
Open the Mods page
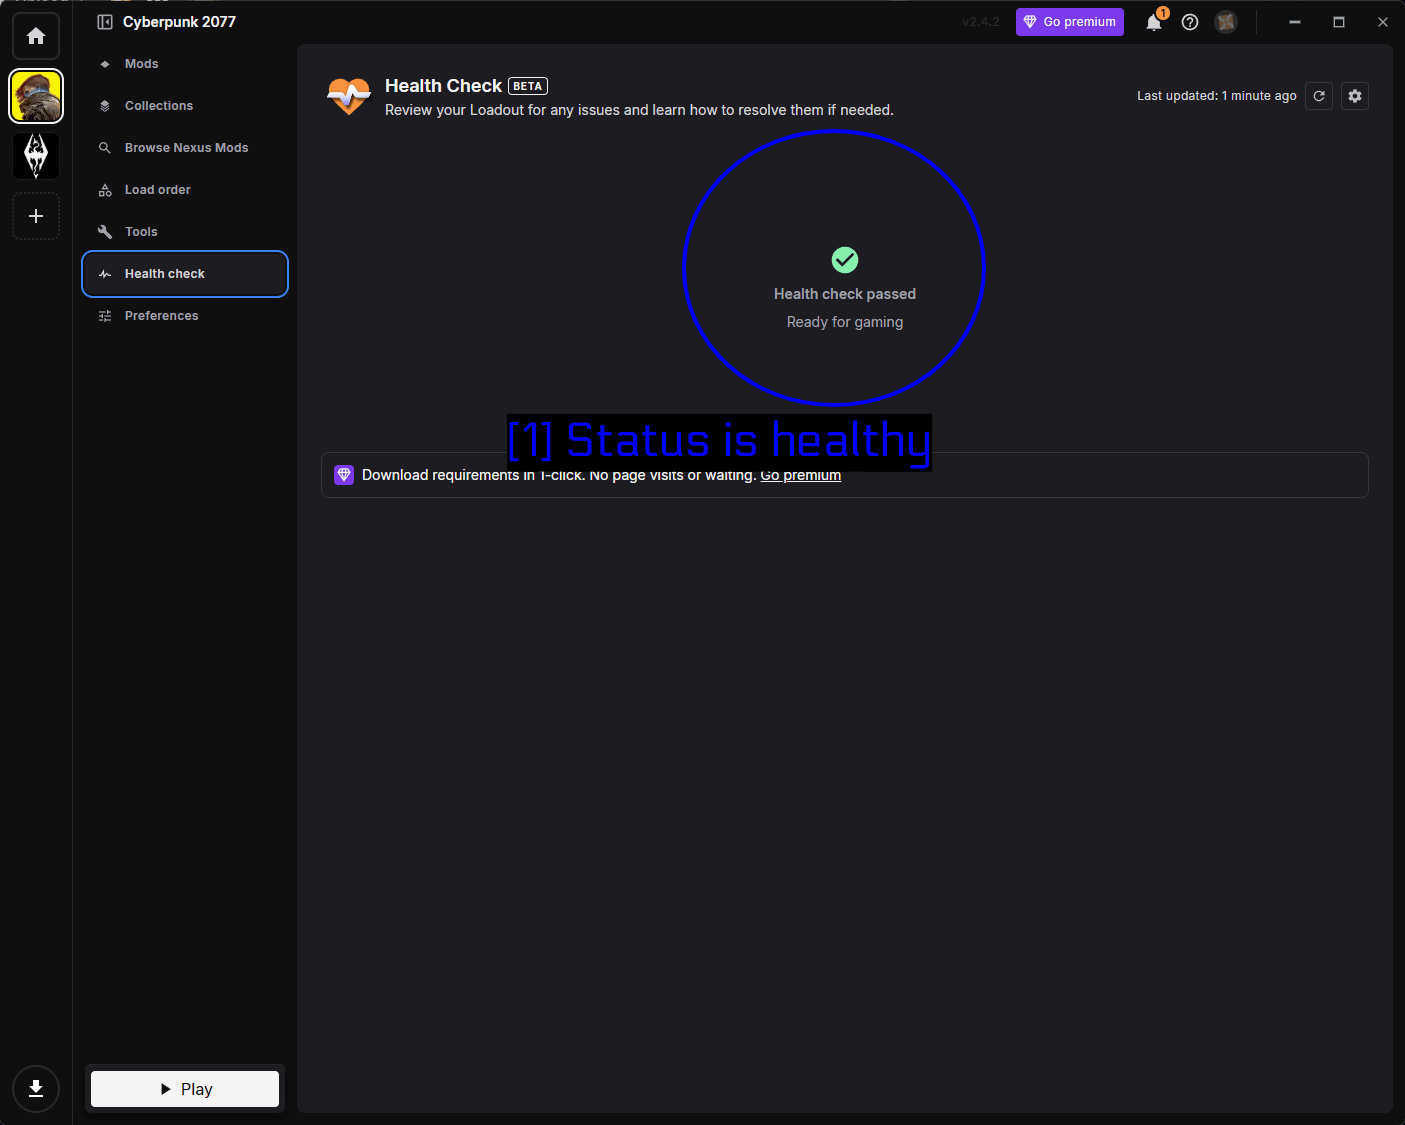(185, 64)
